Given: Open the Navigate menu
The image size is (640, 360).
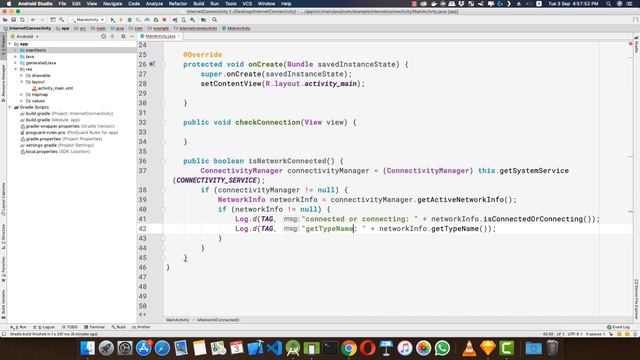Looking at the screenshot, I should point(112,4).
